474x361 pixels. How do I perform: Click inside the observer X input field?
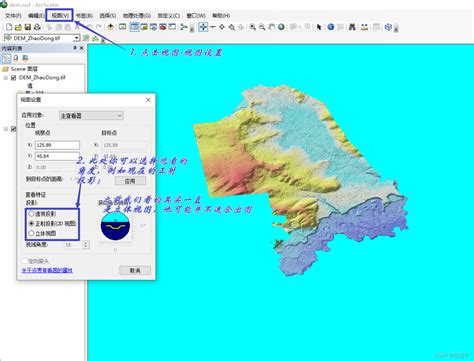point(57,145)
